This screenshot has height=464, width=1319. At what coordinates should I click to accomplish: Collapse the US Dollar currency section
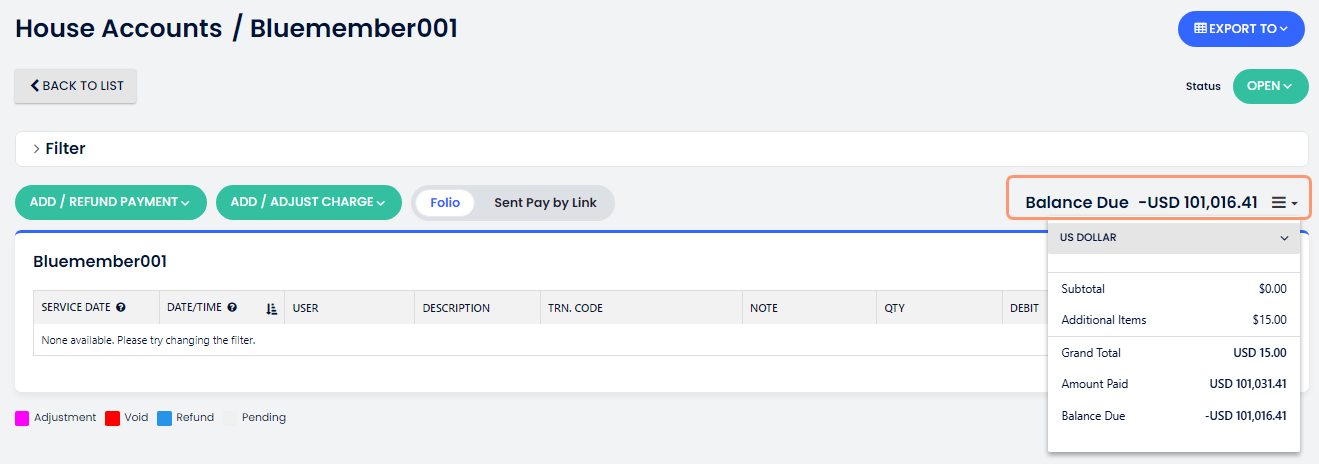[1284, 238]
